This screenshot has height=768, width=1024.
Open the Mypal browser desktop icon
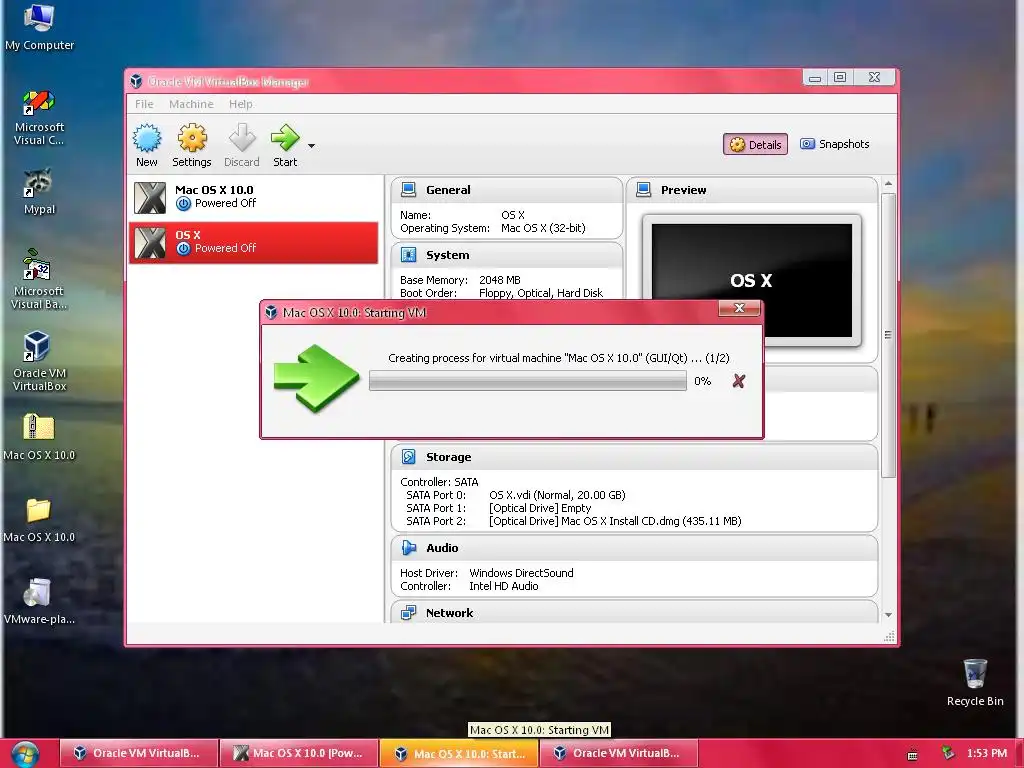coord(39,191)
